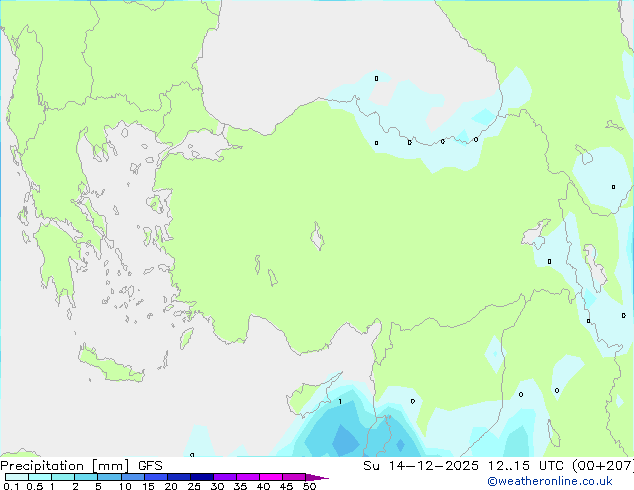Screen dimensions: 634x490
Task: Click the '50' legend value
Action: [x=309, y=486]
